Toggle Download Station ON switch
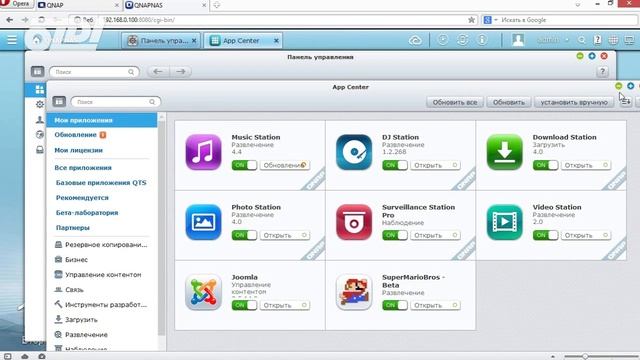 click(x=545, y=165)
